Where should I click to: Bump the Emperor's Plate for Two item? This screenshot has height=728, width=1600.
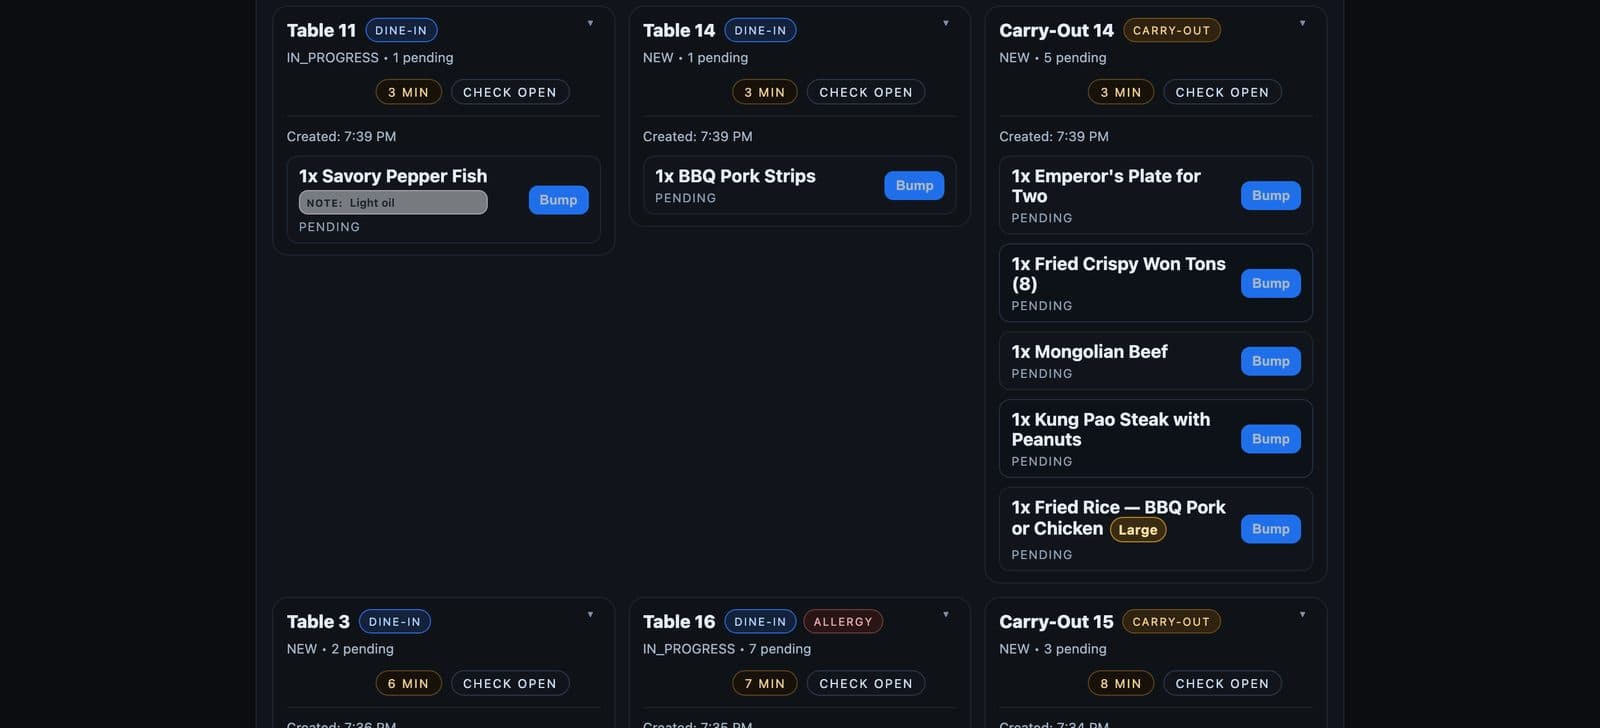click(x=1270, y=195)
